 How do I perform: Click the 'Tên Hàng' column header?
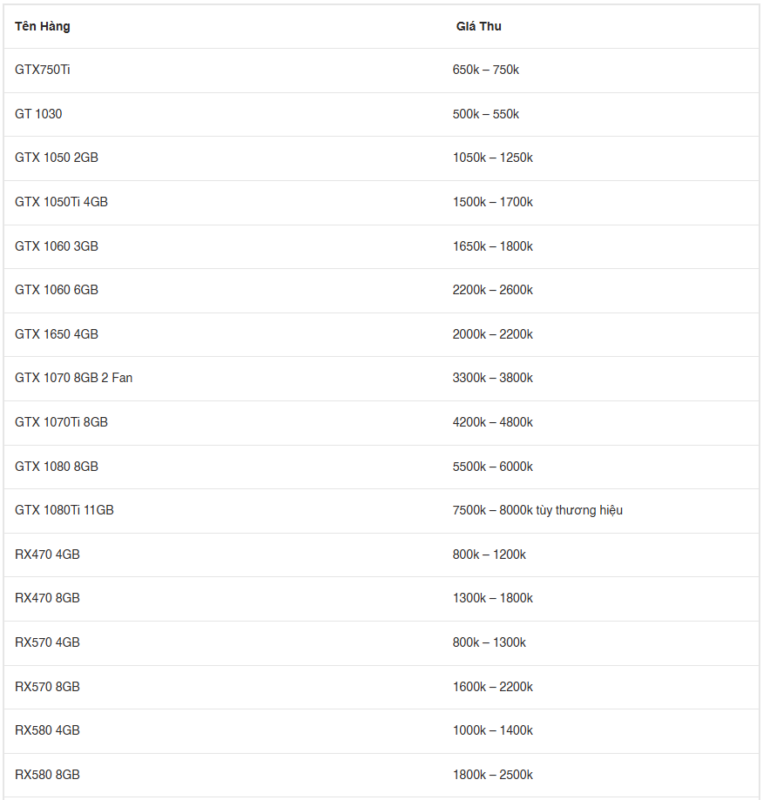[42, 27]
